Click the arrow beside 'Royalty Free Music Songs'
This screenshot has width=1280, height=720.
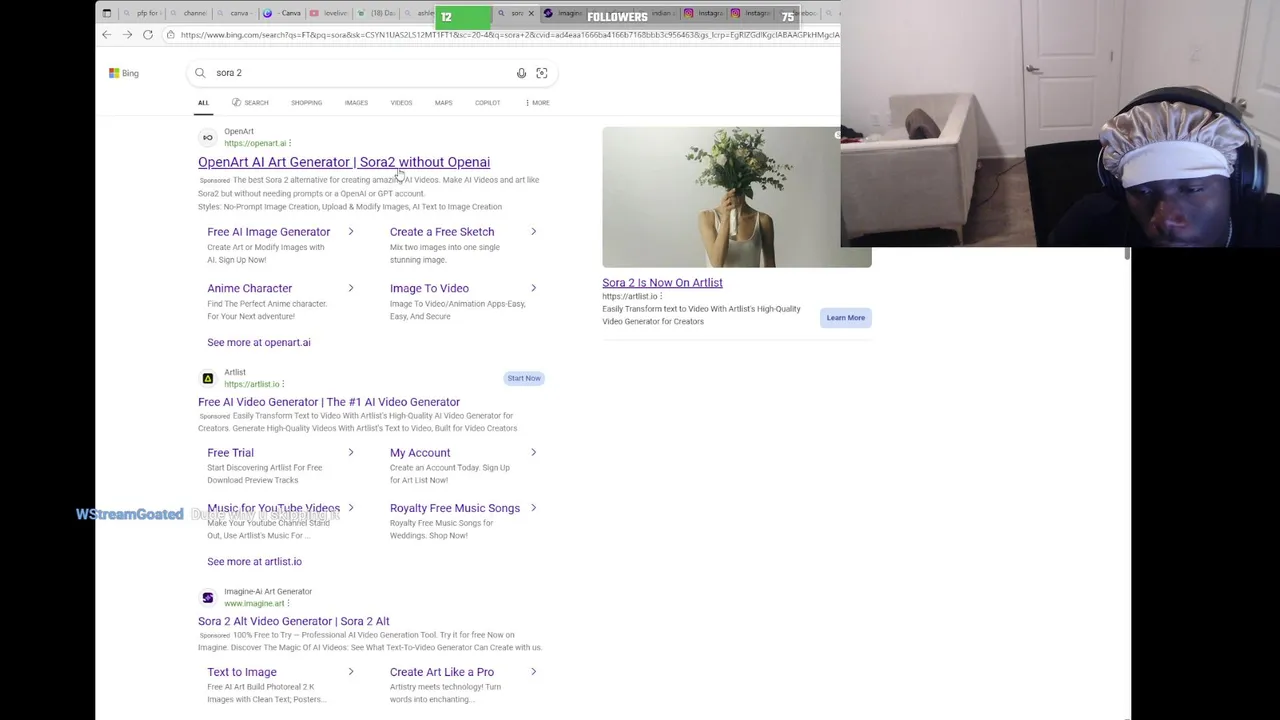533,508
